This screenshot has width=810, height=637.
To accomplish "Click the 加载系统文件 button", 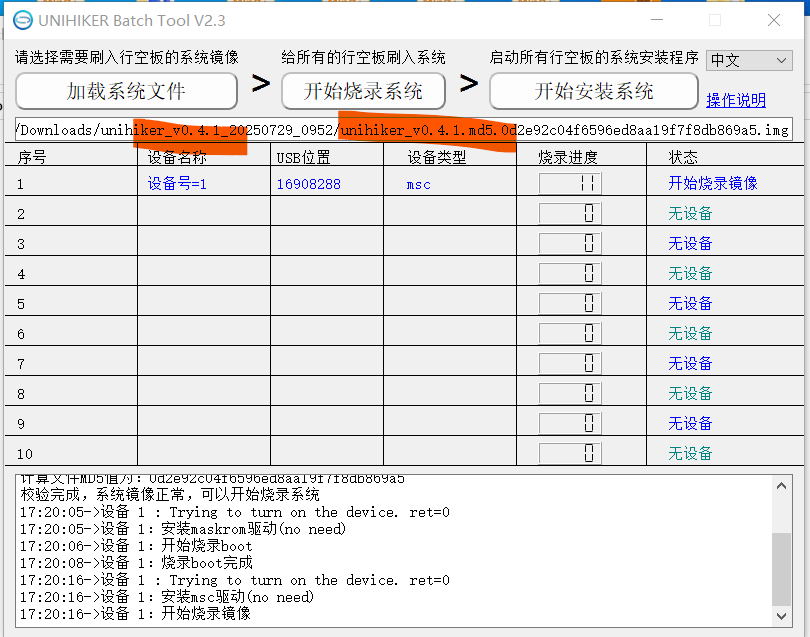I will tap(127, 91).
